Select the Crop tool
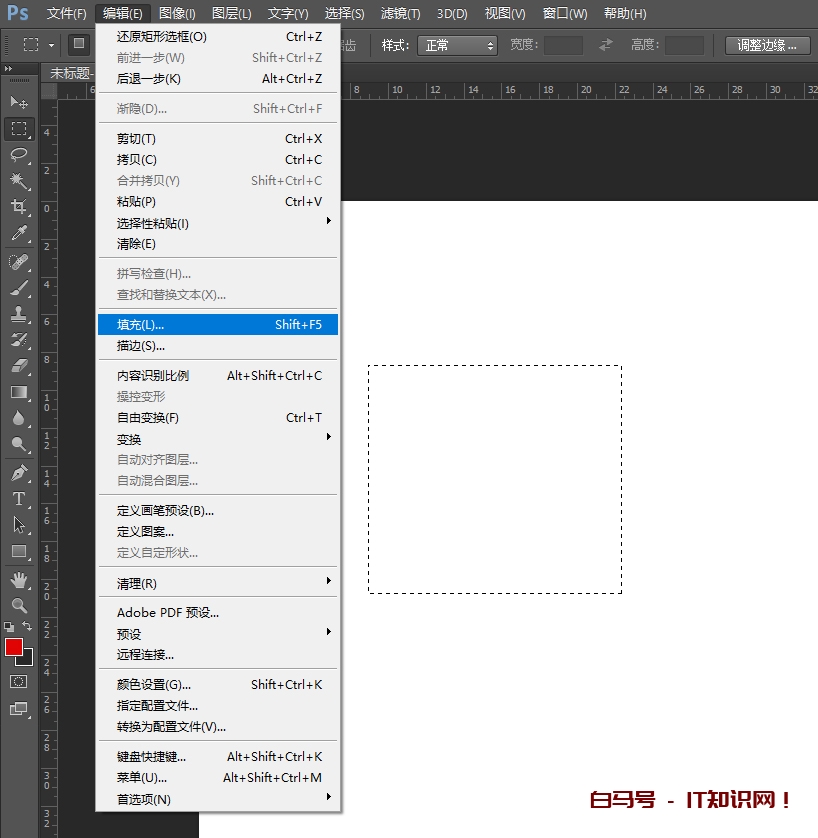The width and height of the screenshot is (818, 838). coord(19,207)
